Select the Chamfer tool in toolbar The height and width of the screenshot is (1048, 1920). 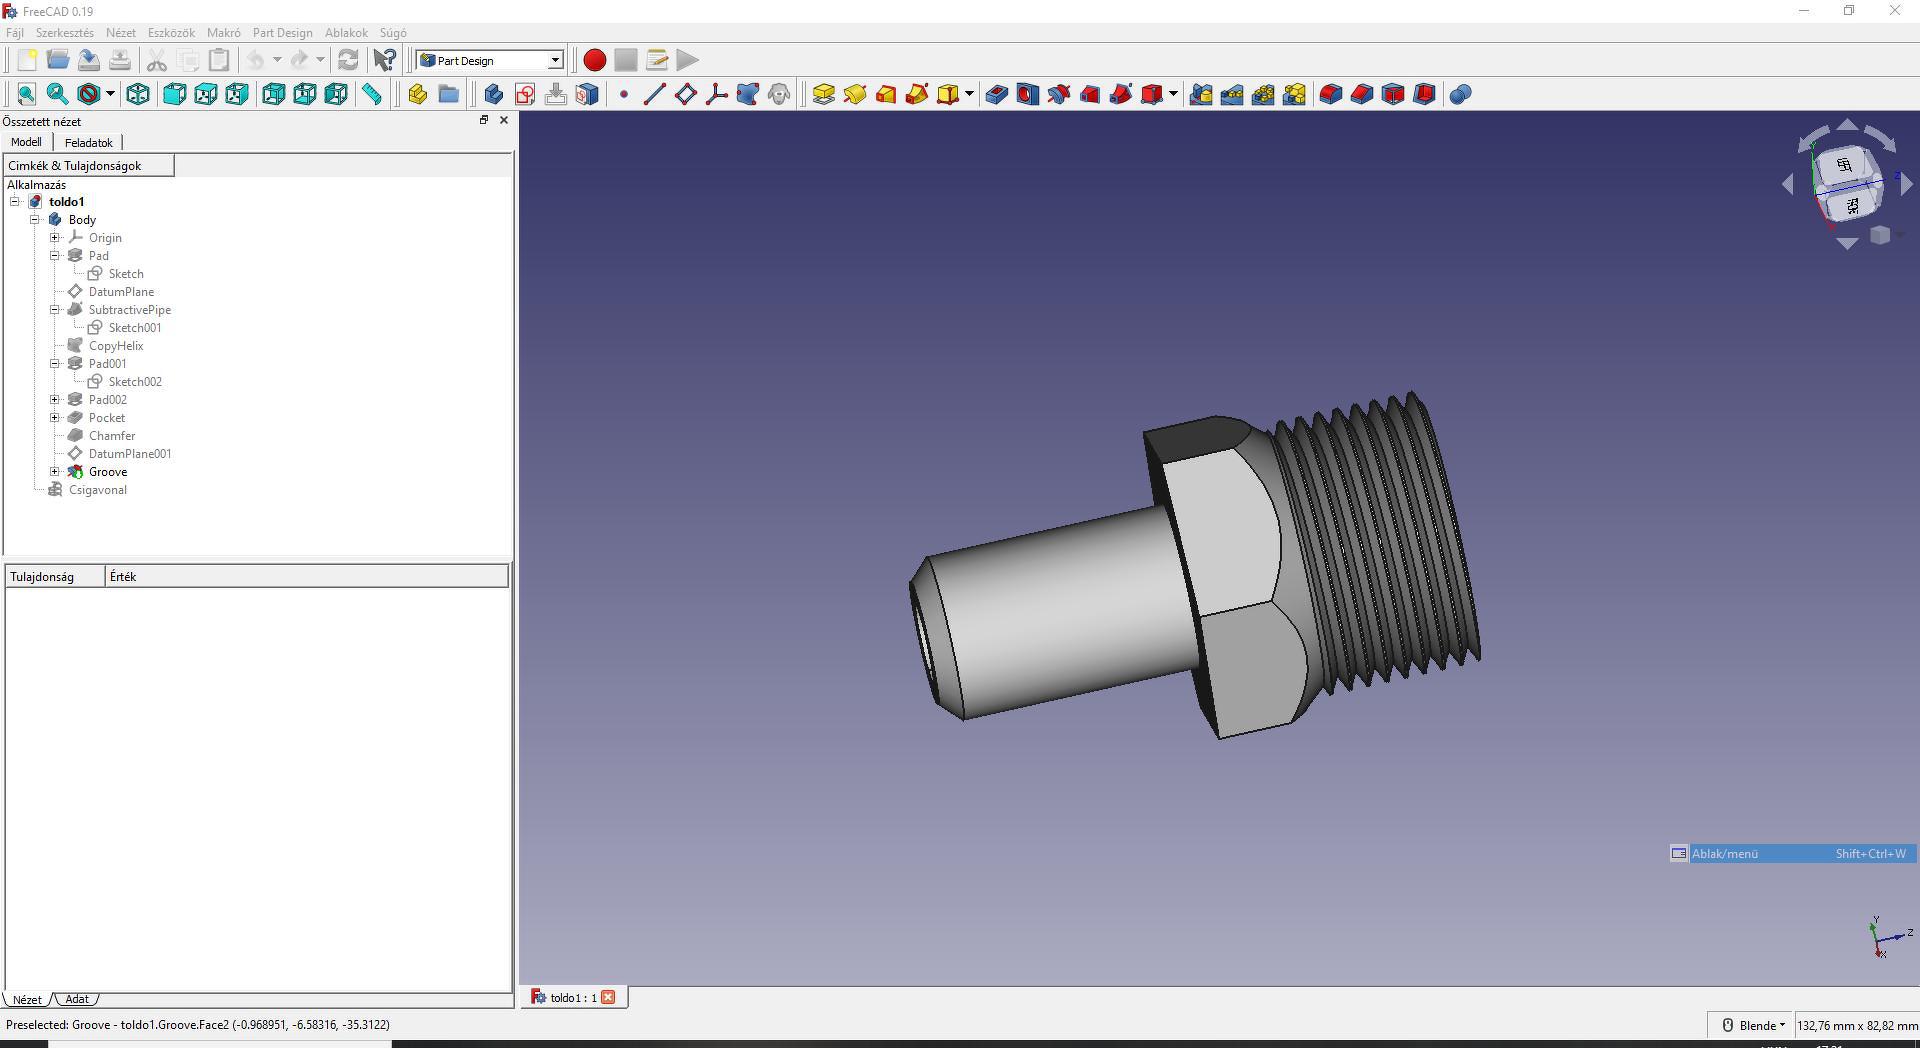coord(1362,94)
